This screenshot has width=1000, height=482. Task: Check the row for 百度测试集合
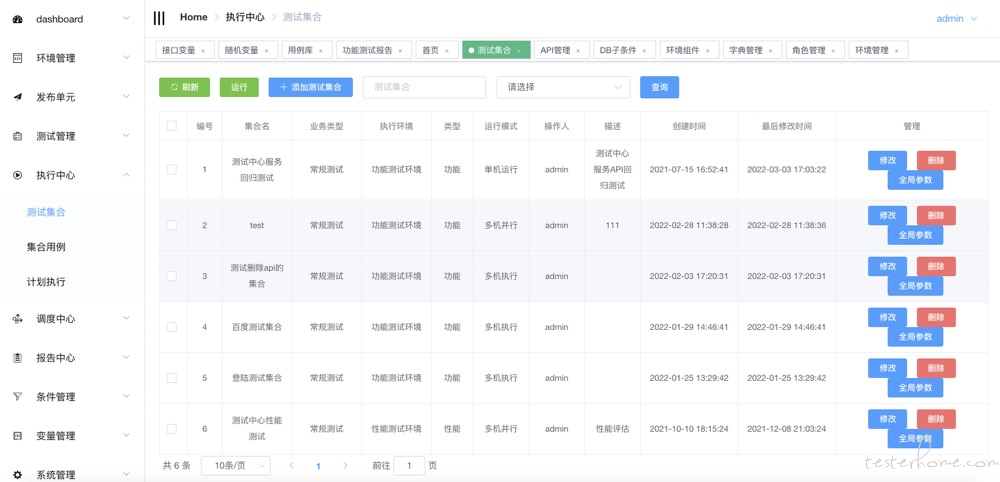coord(172,327)
